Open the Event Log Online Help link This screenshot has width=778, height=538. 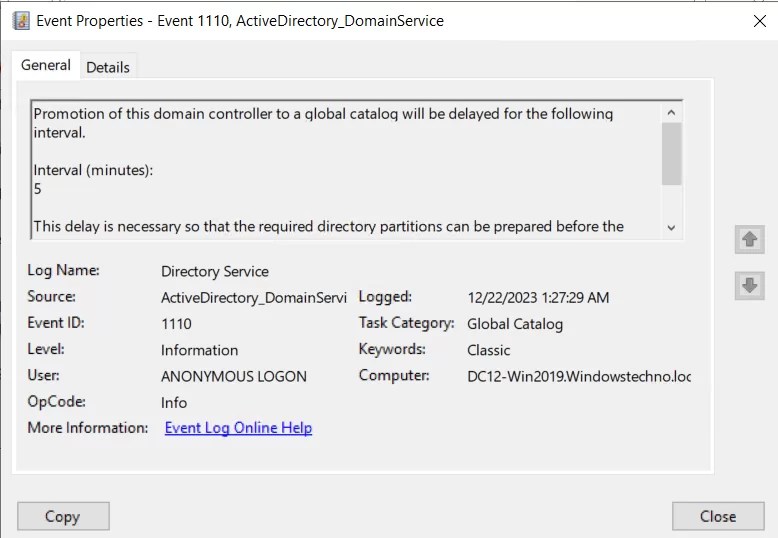238,428
